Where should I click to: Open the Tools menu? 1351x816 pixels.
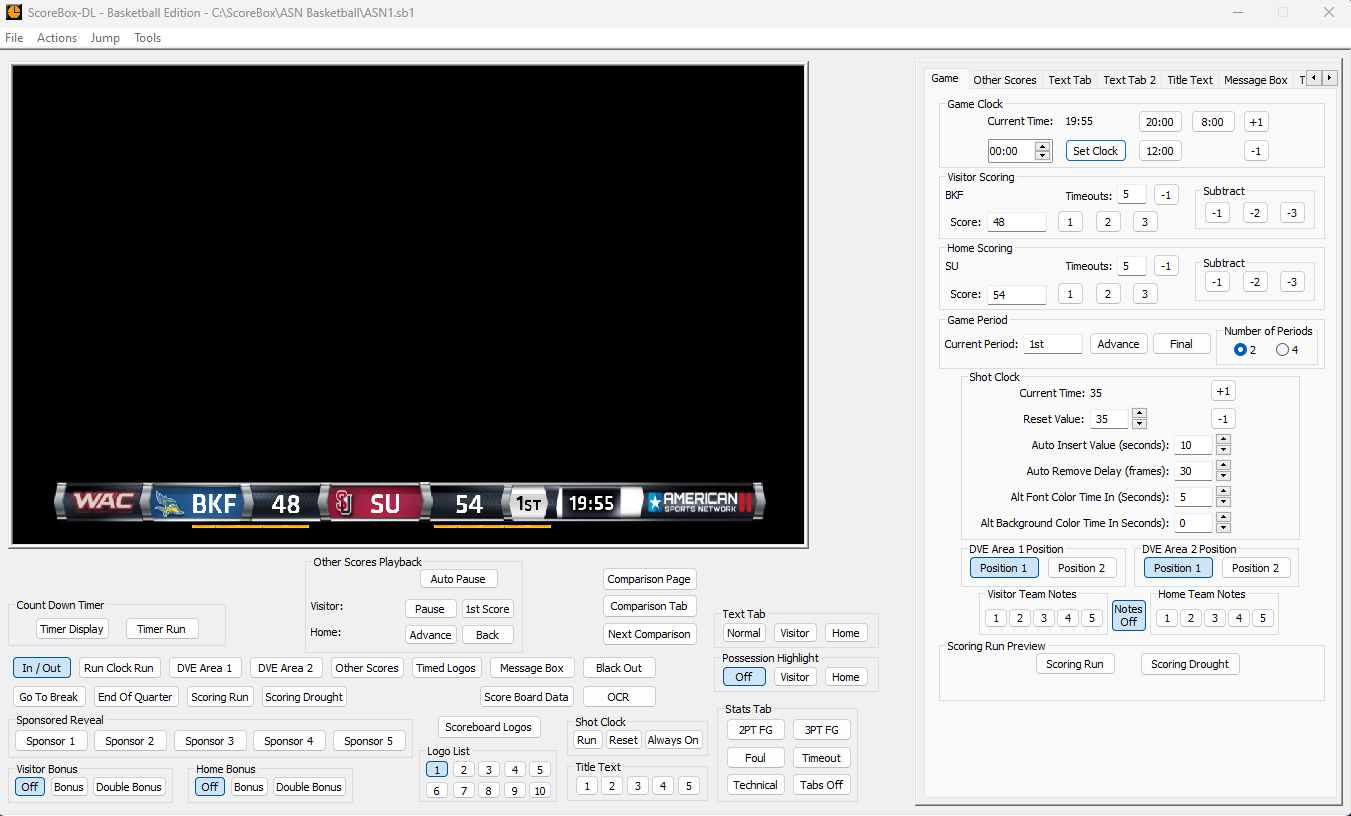pos(147,38)
